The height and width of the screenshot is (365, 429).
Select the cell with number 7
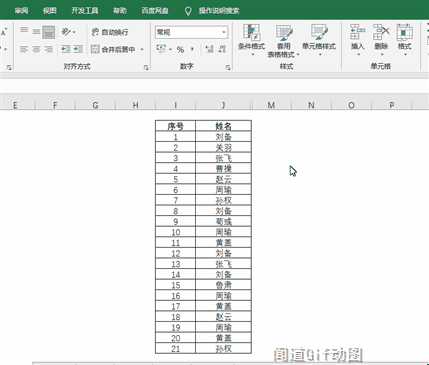pos(175,200)
